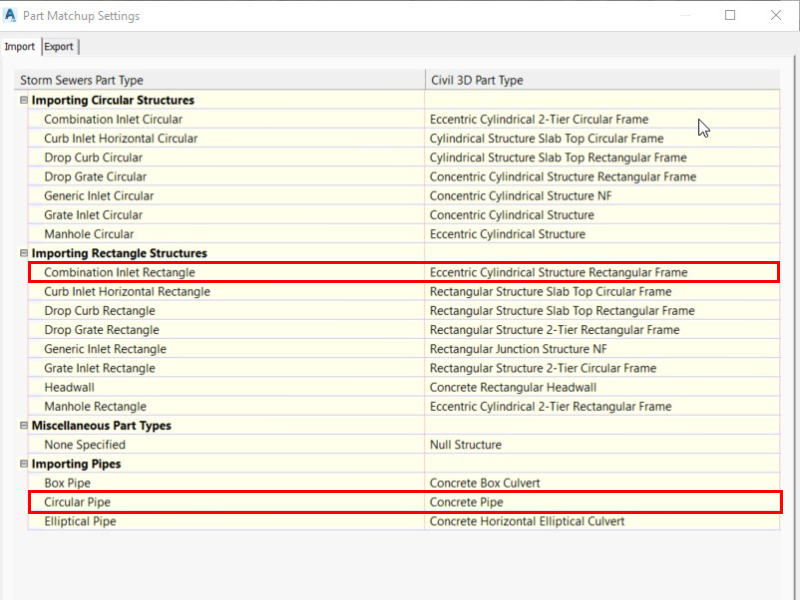Viewport: 800px width, 600px height.
Task: Click the Civil 3D Part Type column header
Action: (x=603, y=80)
